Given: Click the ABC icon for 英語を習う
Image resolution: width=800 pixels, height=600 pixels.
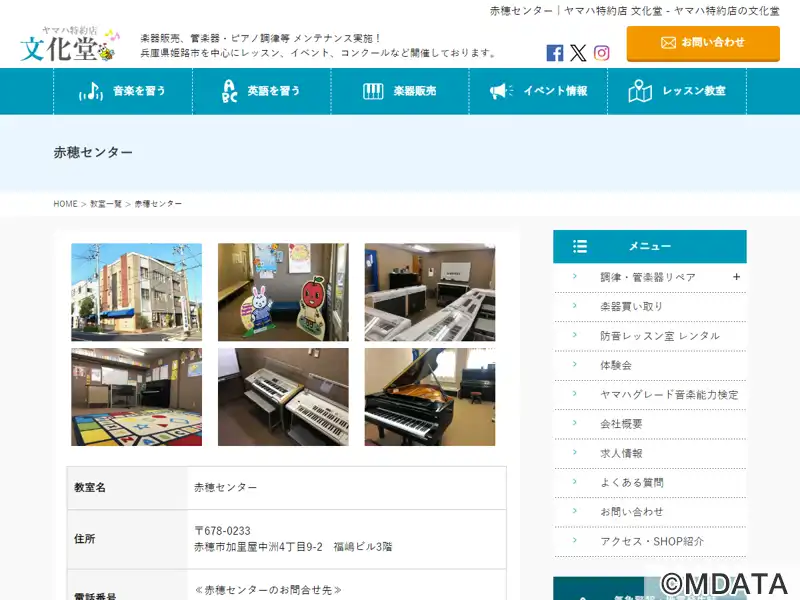Looking at the screenshot, I should 230,91.
